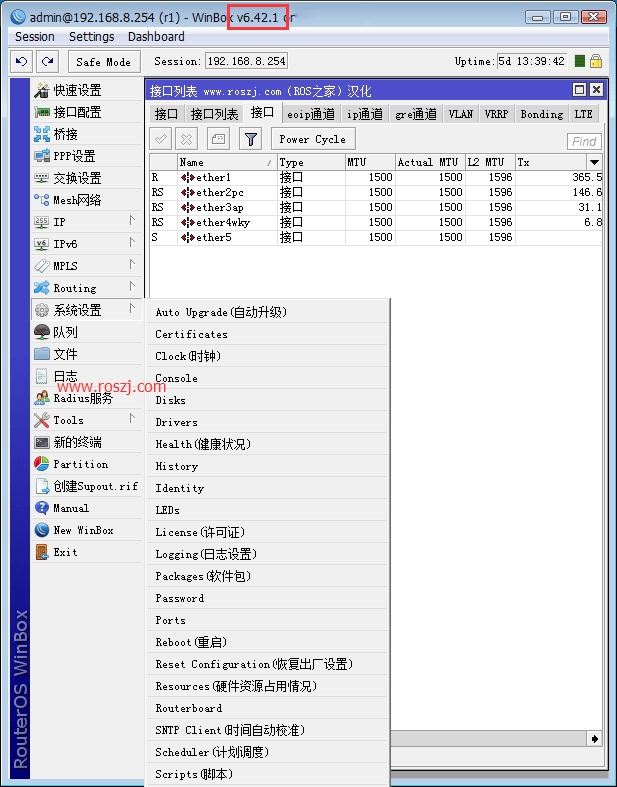
Task: Select Packages(软件包) menu entry
Action: pyautogui.click(x=267, y=576)
